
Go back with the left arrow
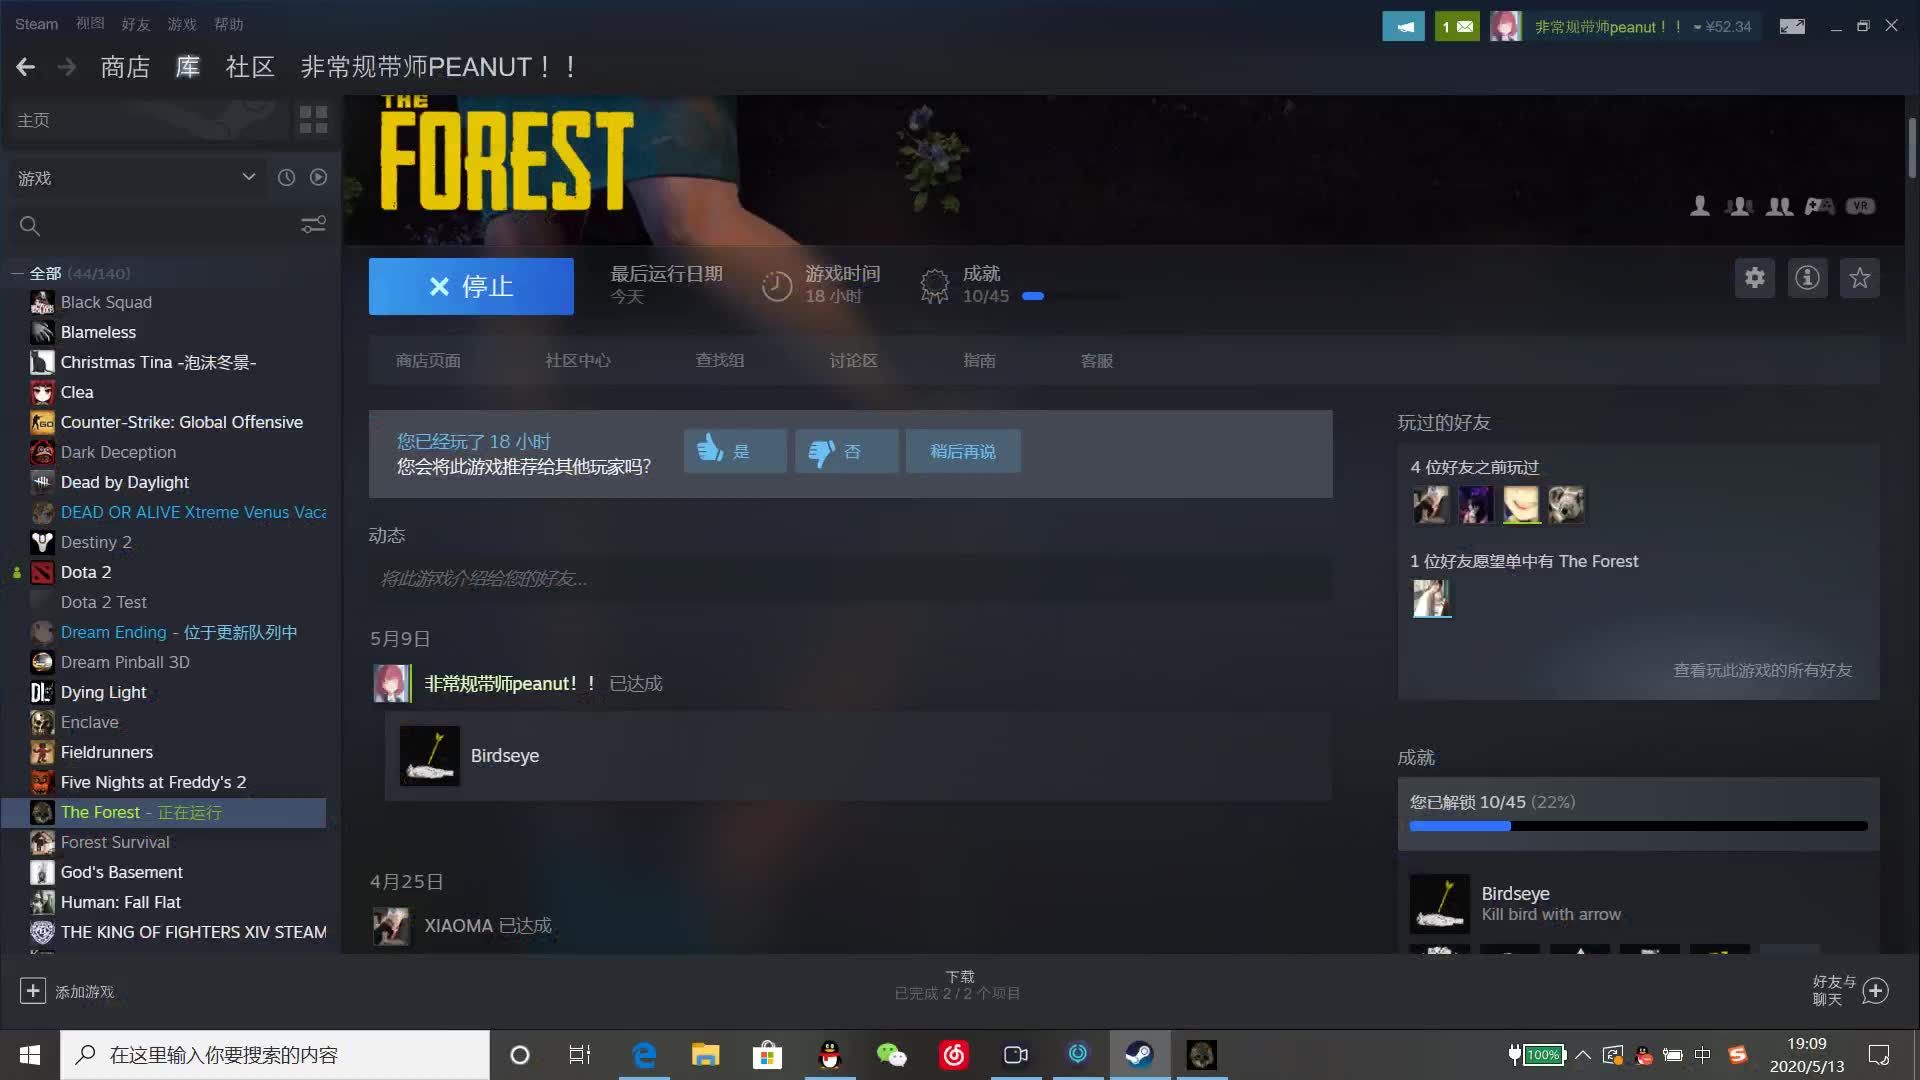pyautogui.click(x=26, y=67)
